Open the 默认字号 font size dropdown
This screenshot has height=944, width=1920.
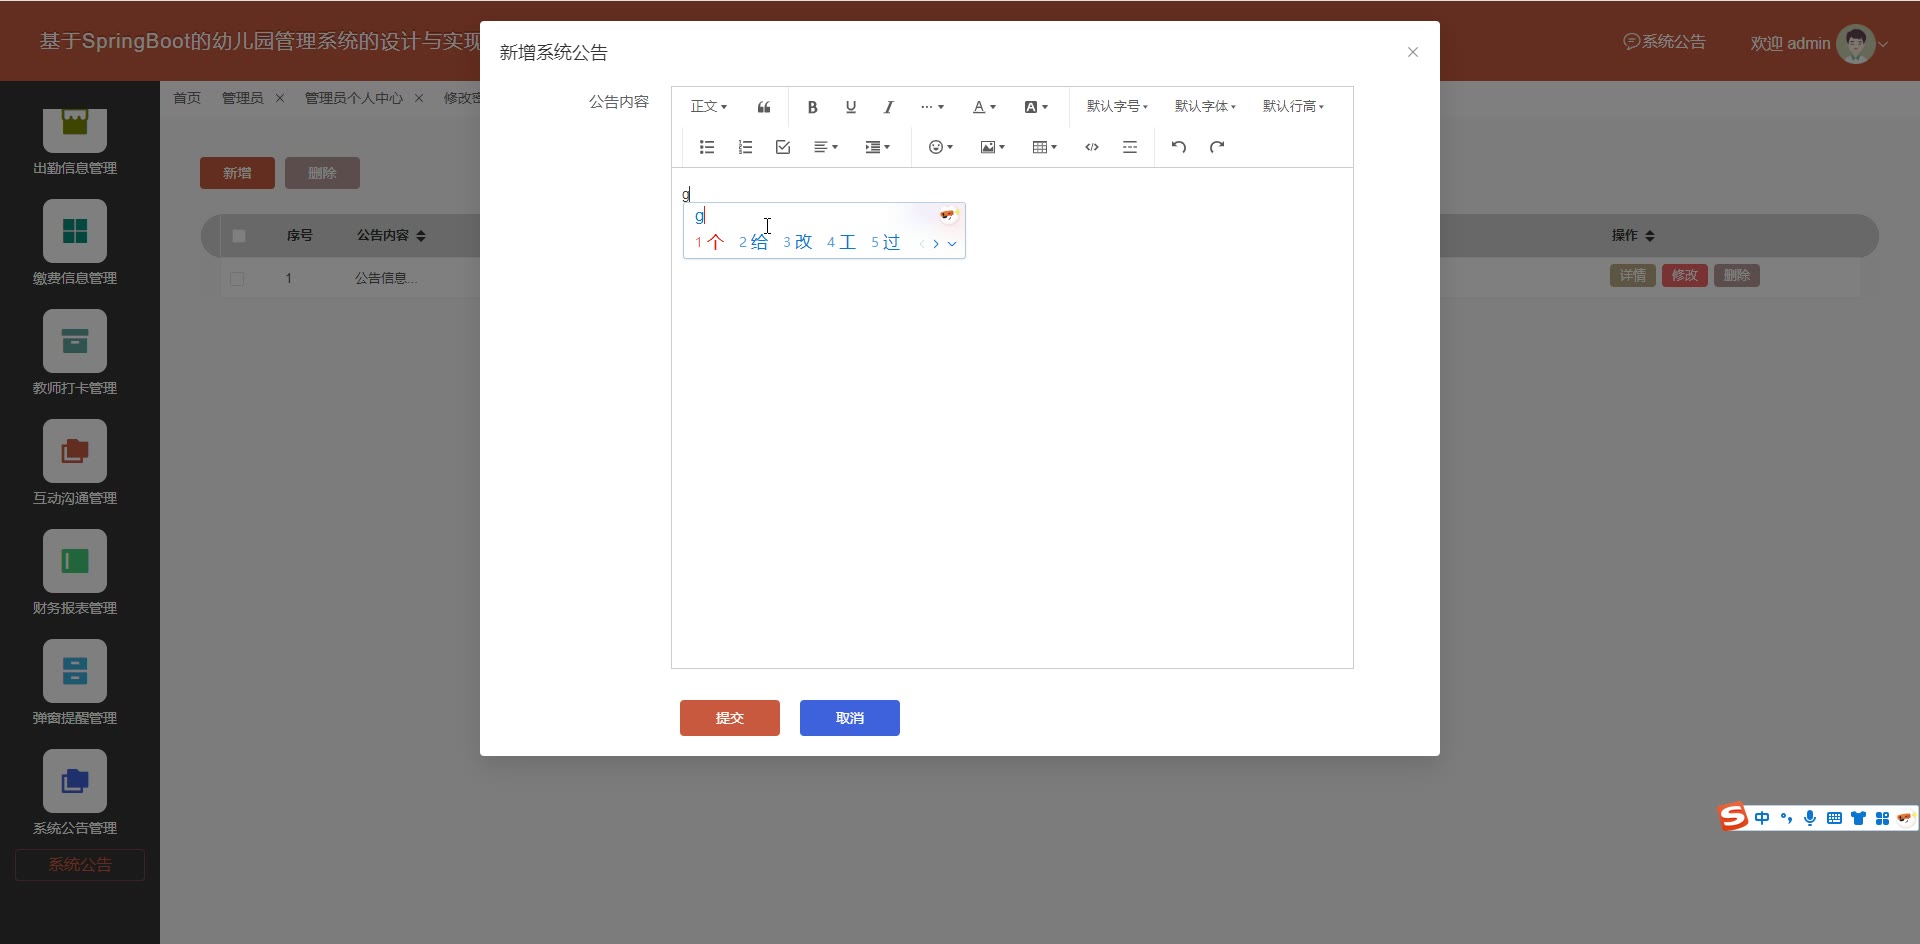(x=1117, y=106)
